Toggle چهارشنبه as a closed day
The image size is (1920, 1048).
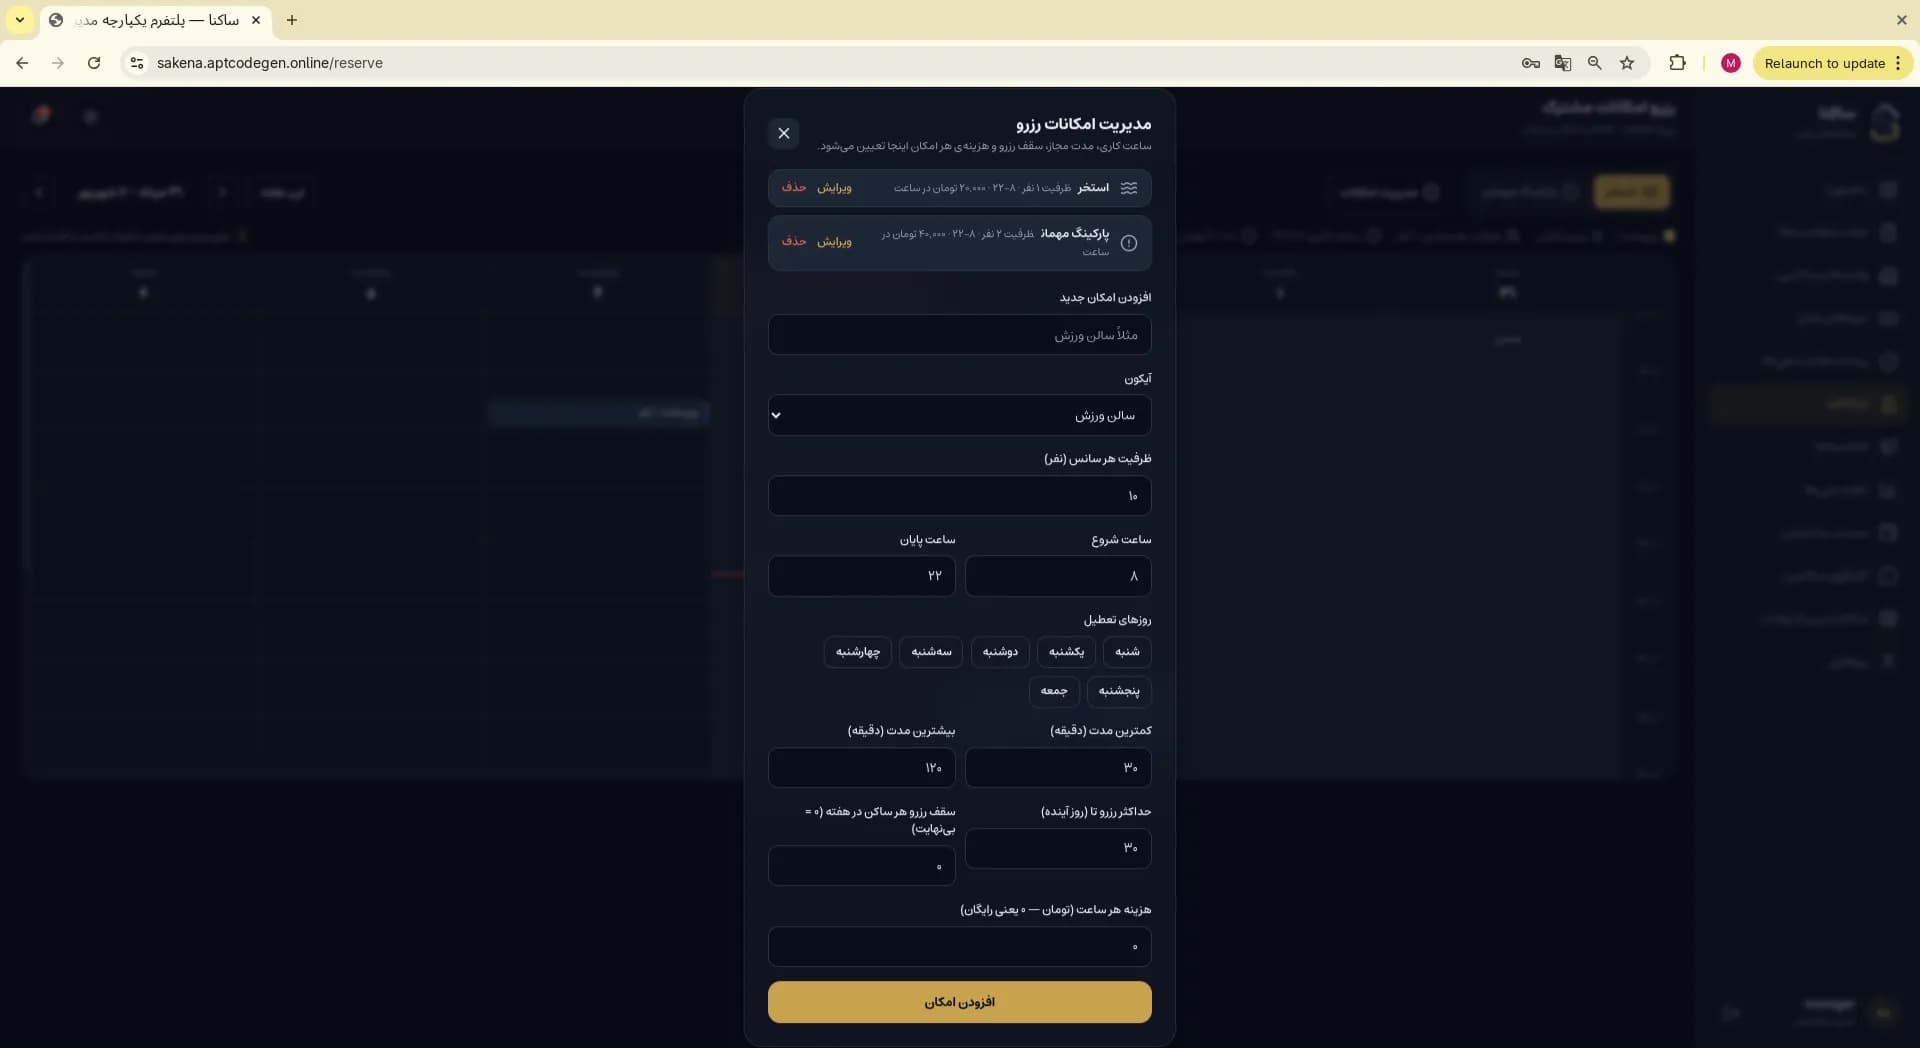[x=858, y=652]
